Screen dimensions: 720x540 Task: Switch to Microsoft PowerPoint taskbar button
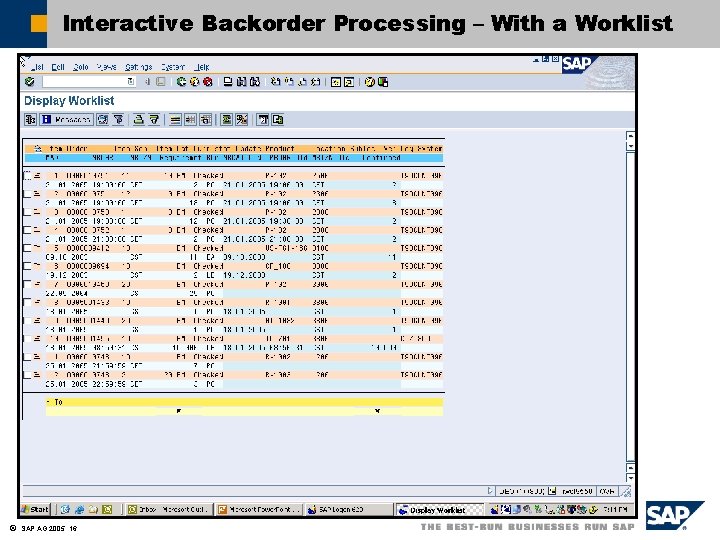click(x=259, y=509)
